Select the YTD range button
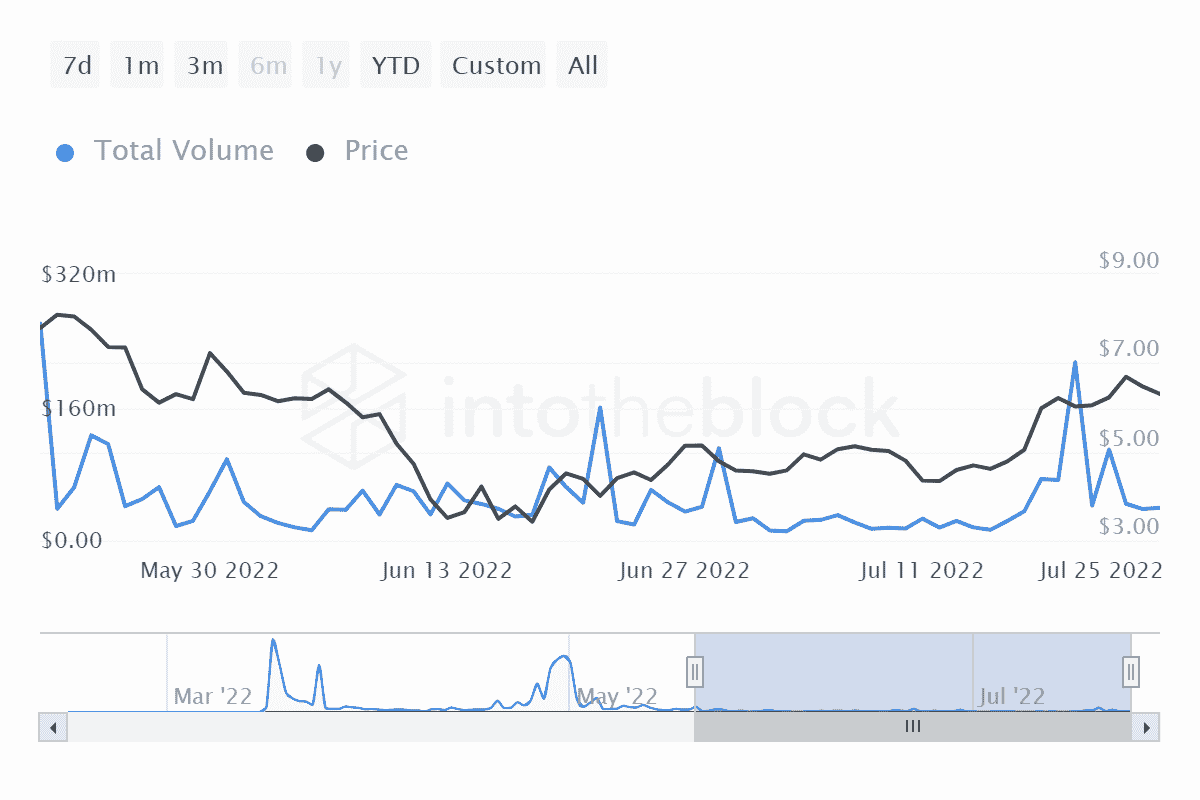1200x800 pixels. tap(396, 66)
